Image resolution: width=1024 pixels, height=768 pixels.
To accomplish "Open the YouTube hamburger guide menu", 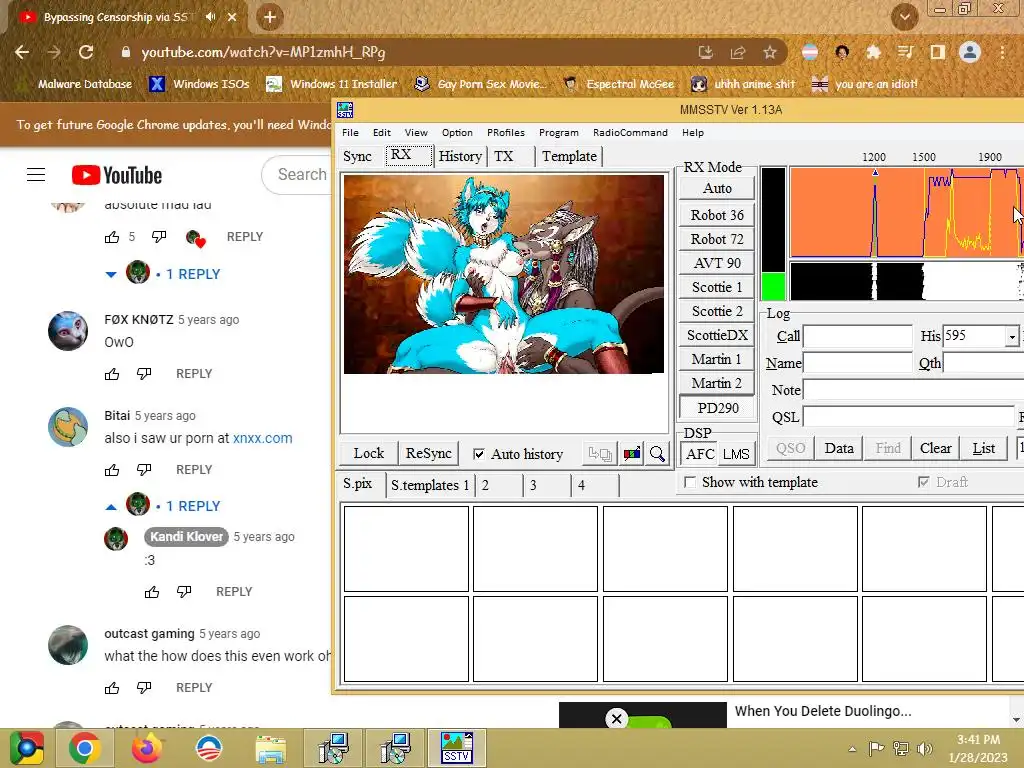I will point(36,174).
